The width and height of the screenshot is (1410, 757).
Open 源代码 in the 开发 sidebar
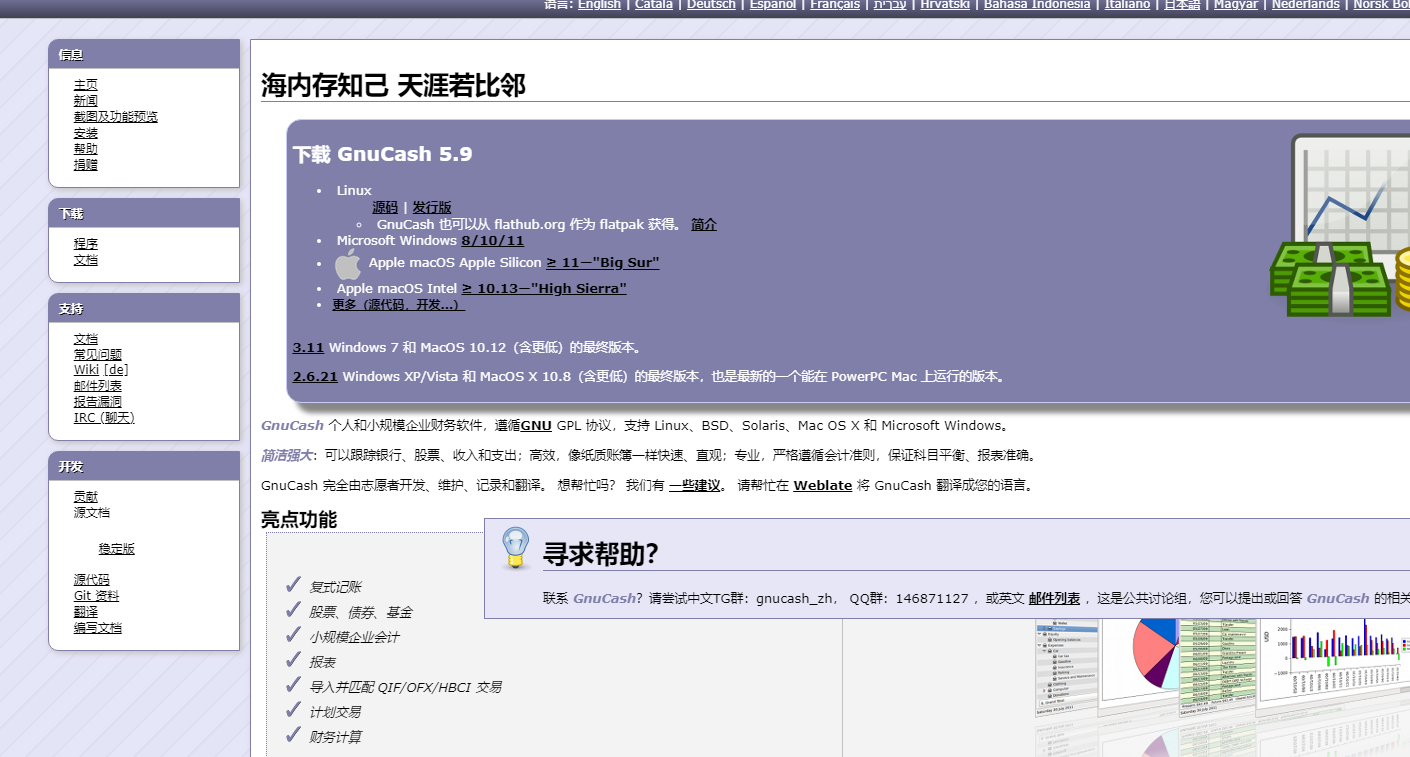[92, 580]
